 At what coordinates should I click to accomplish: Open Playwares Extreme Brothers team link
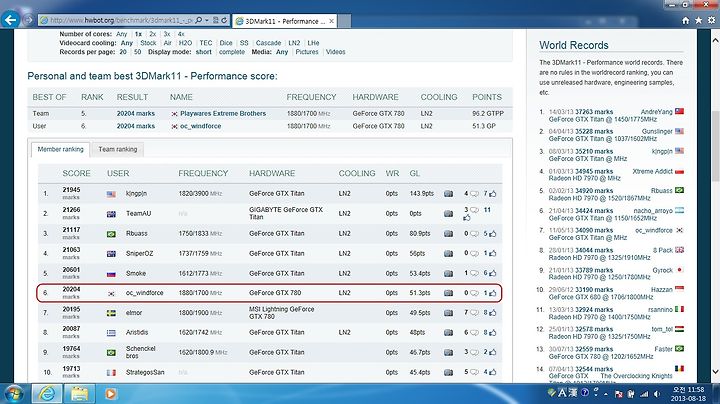(223, 113)
